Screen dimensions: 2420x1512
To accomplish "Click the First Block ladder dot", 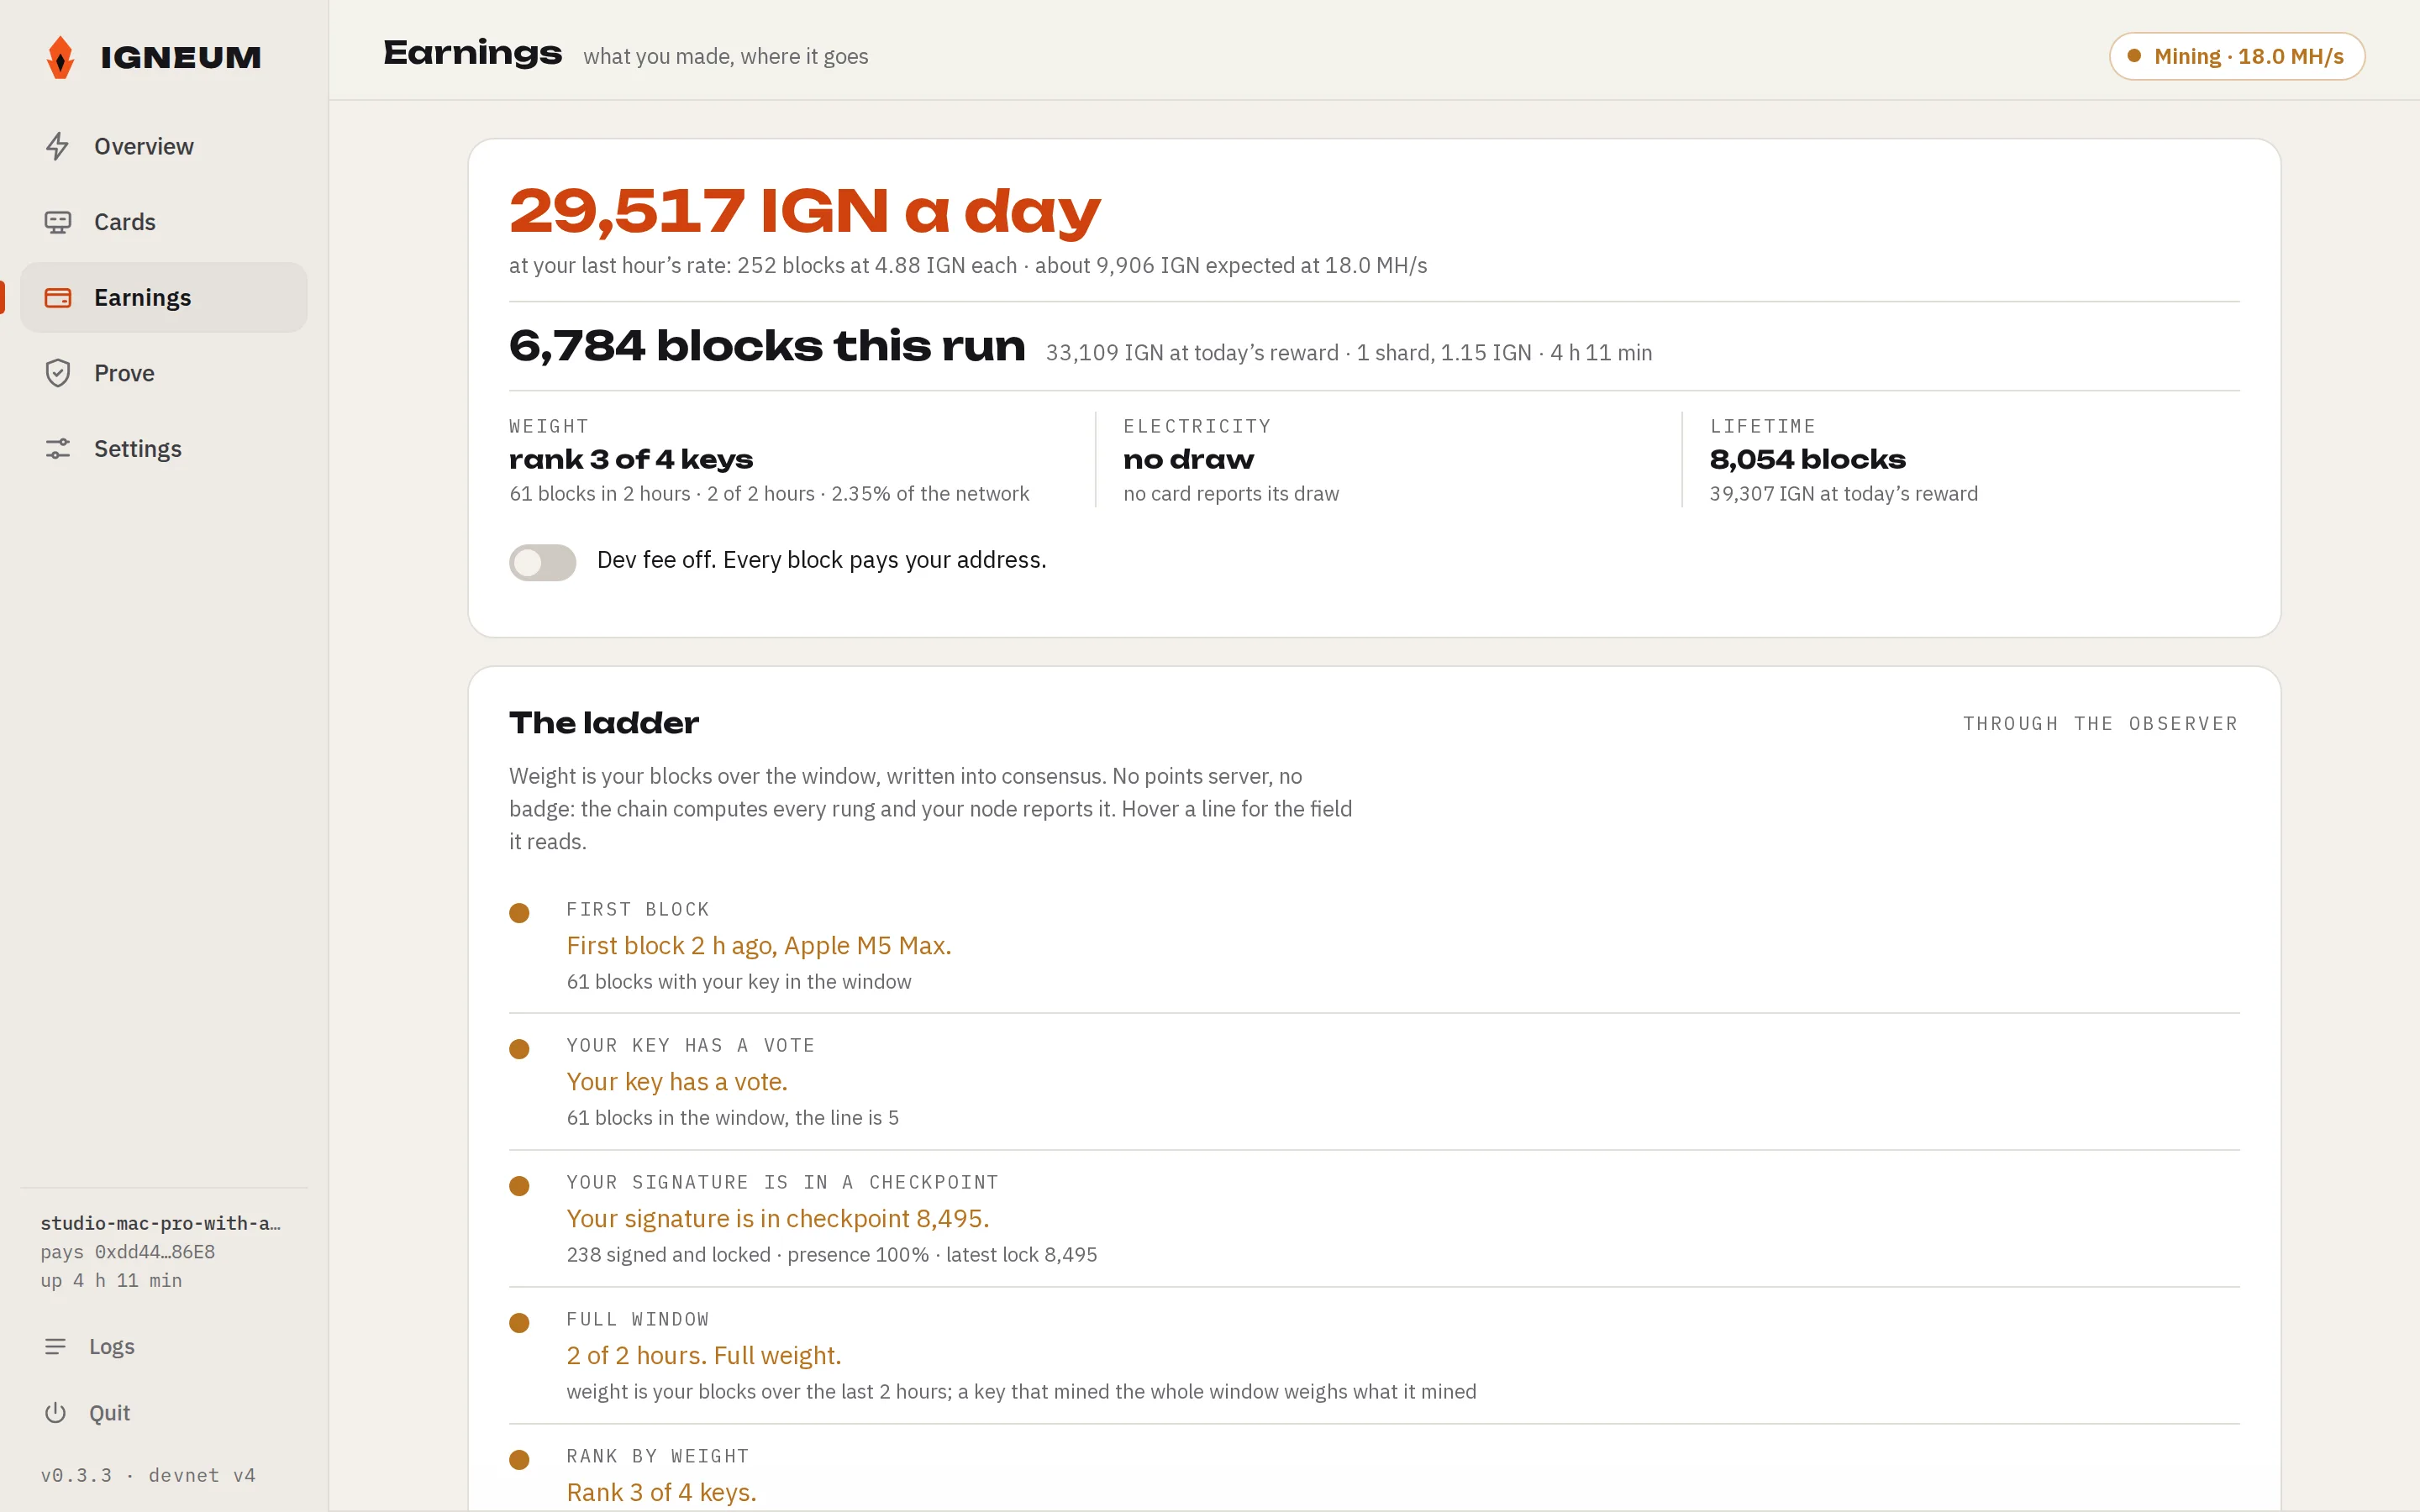I will pos(519,913).
